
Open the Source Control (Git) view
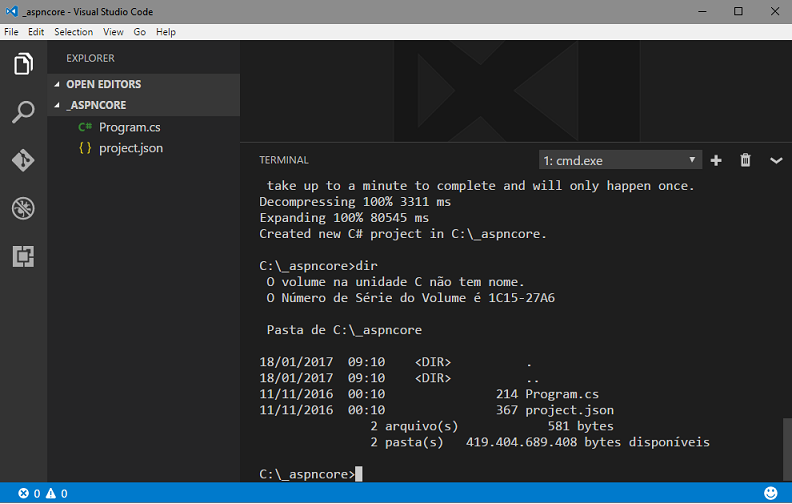click(23, 160)
